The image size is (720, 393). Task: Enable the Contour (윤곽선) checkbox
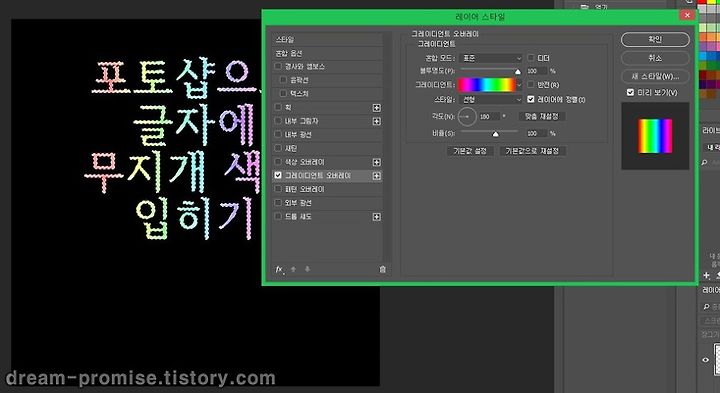pos(283,80)
